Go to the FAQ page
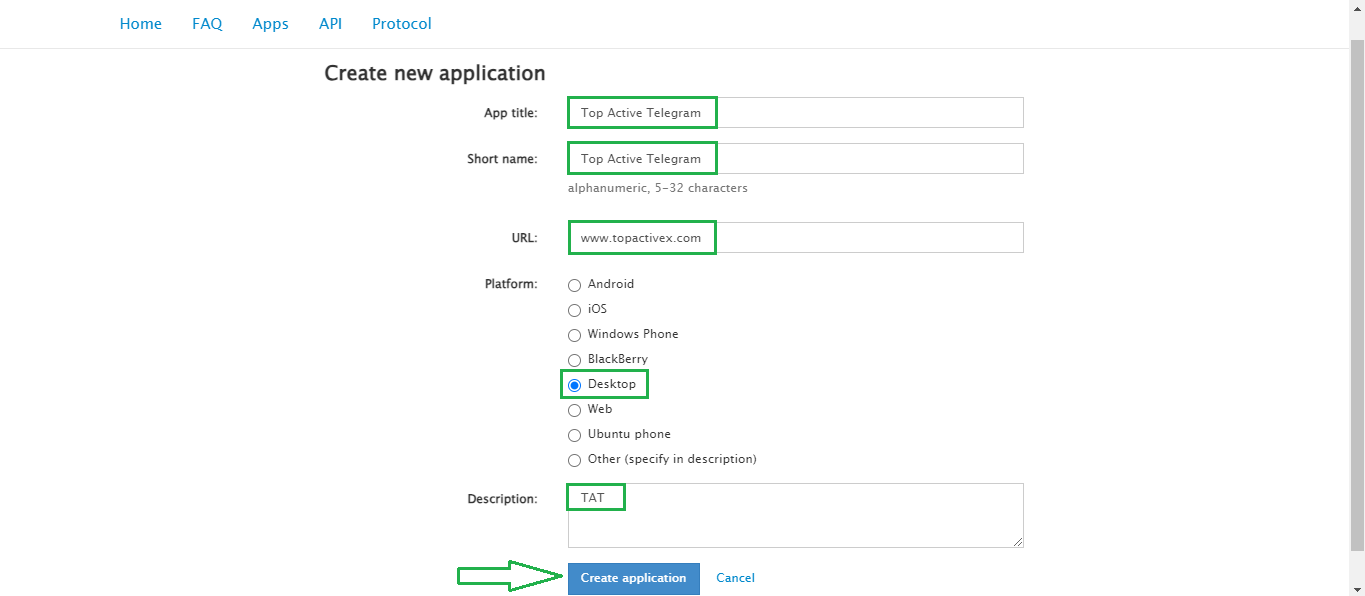 [x=207, y=24]
